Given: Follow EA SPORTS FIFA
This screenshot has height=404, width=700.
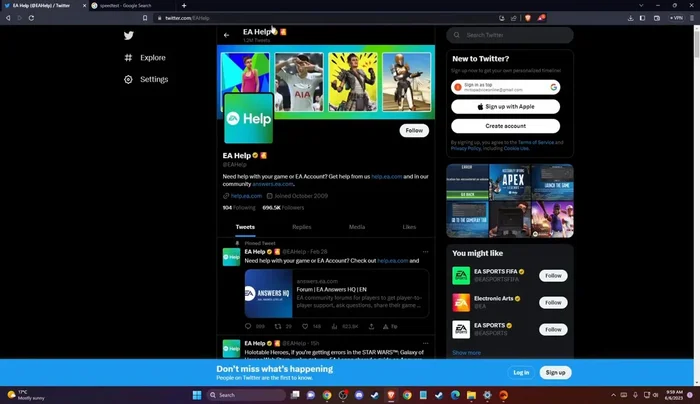Looking at the screenshot, I should (553, 275).
